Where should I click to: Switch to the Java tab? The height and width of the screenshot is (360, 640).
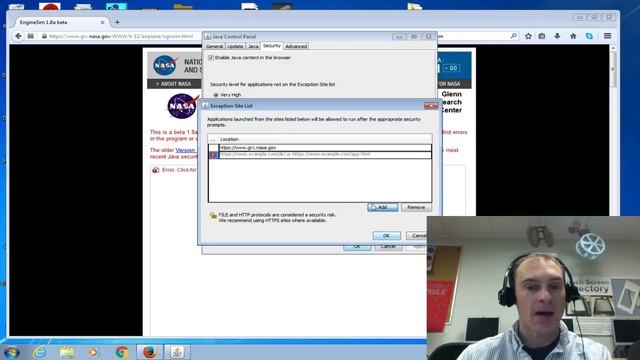[x=253, y=46]
